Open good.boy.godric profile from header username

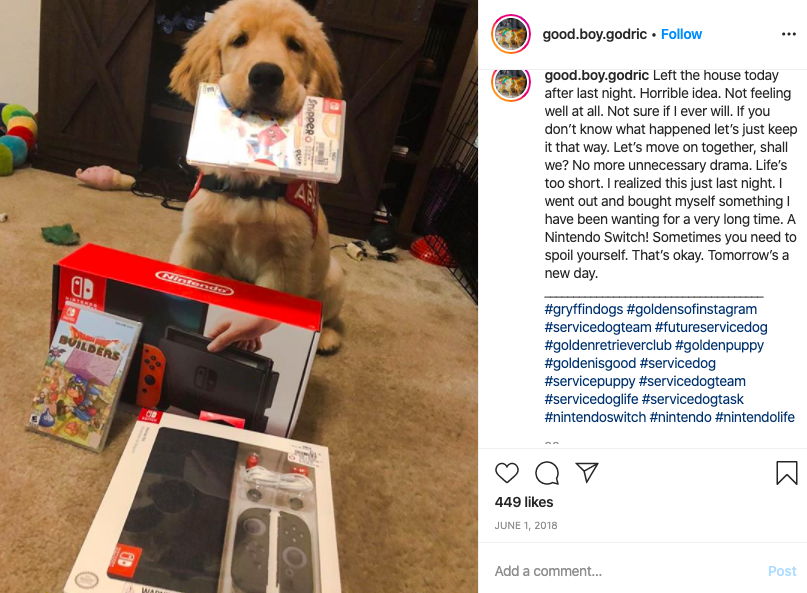pyautogui.click(x=594, y=34)
